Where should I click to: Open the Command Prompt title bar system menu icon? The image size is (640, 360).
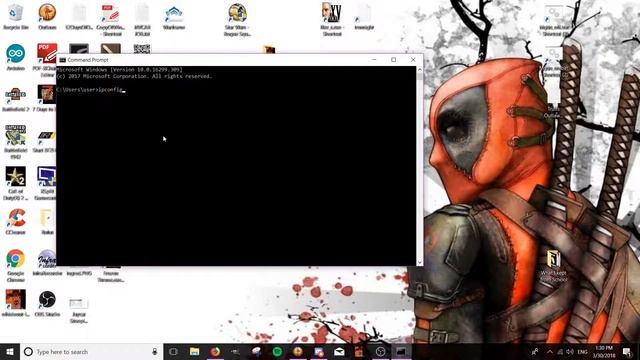[x=62, y=60]
